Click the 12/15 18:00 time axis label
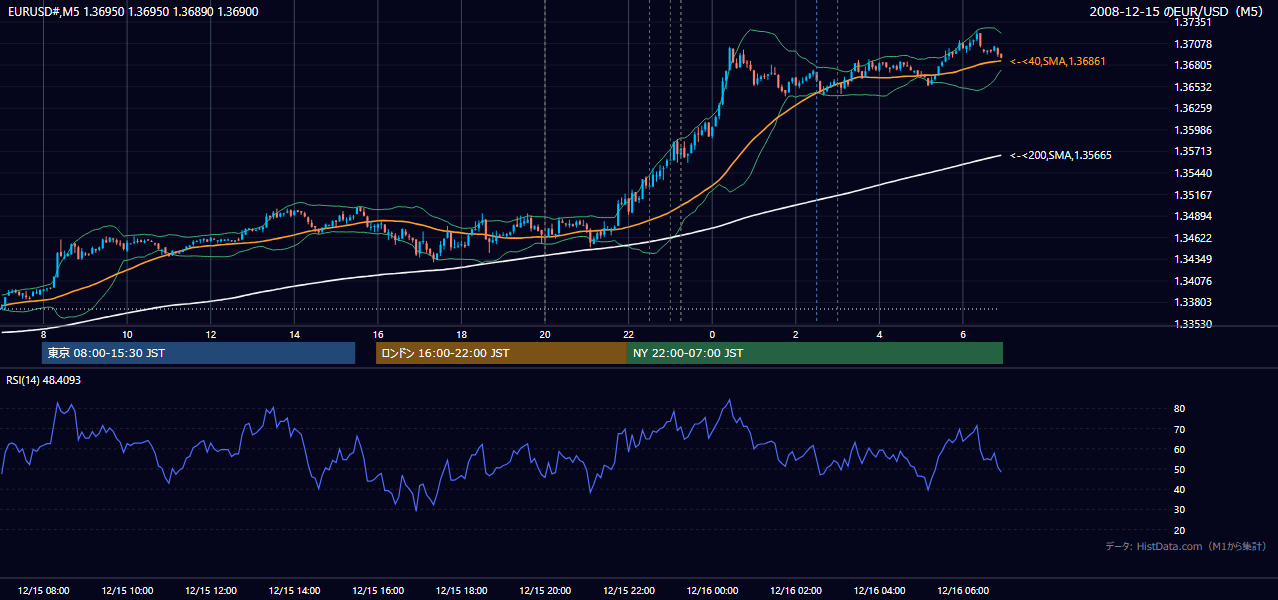The height and width of the screenshot is (600, 1278). pos(461,591)
